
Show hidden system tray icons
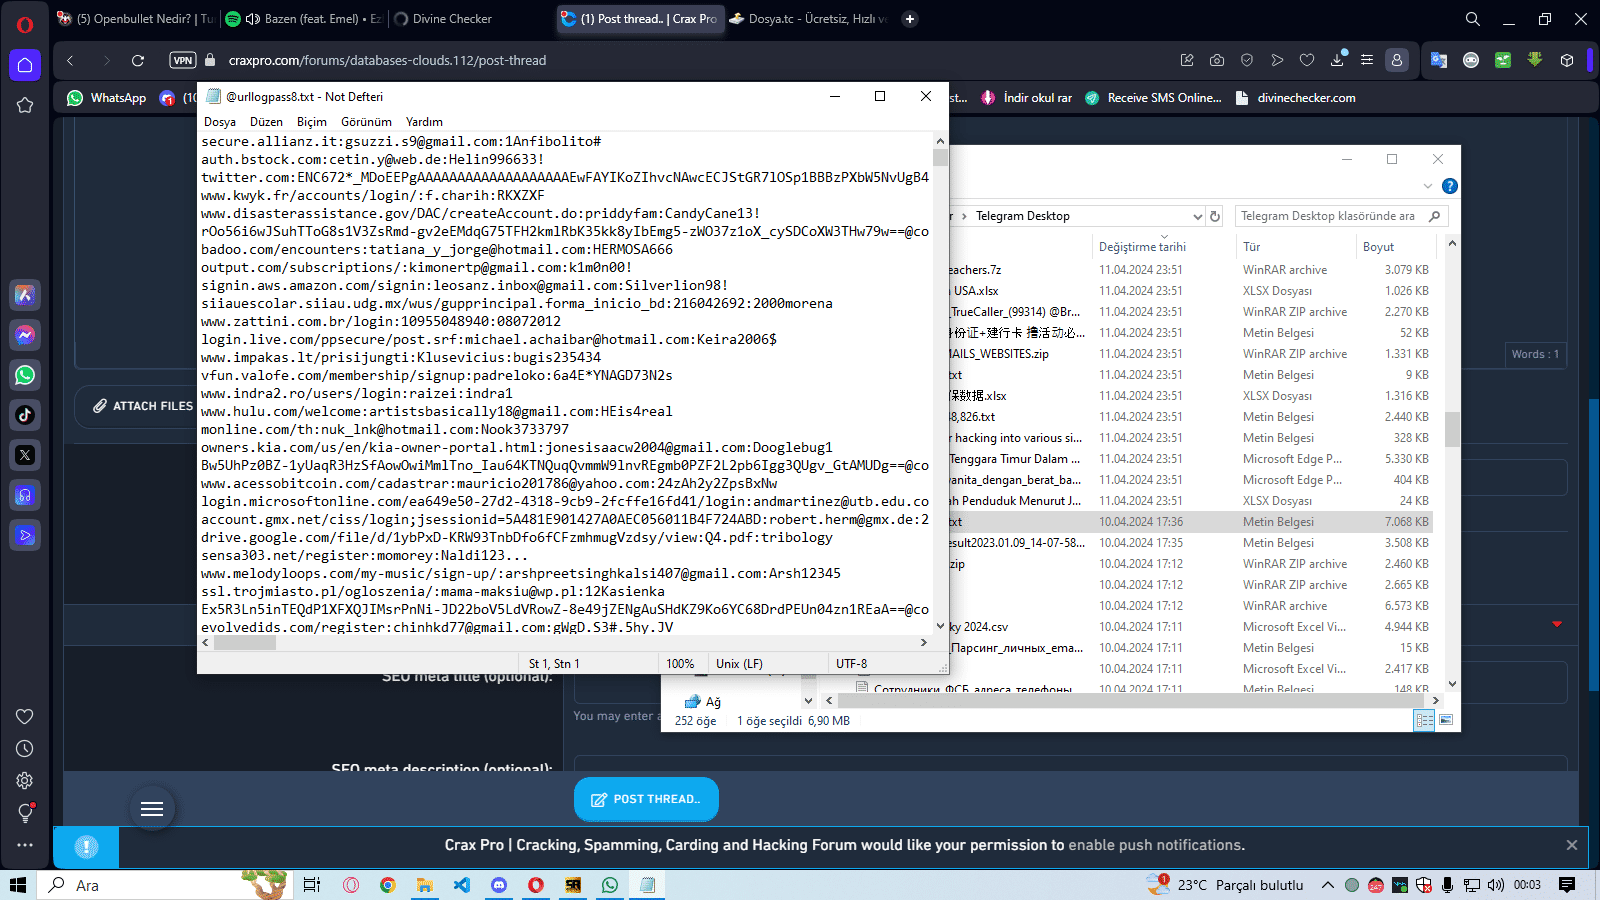coord(1327,885)
